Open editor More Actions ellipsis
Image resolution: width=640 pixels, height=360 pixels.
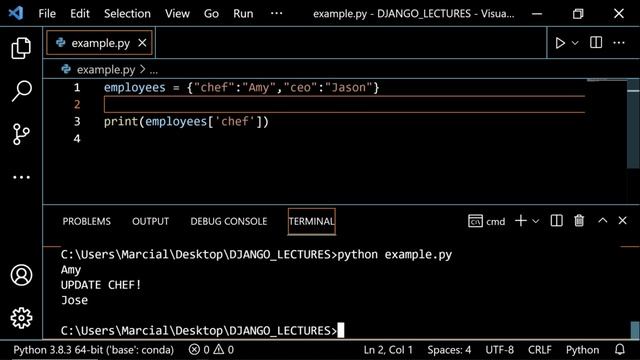[619, 42]
